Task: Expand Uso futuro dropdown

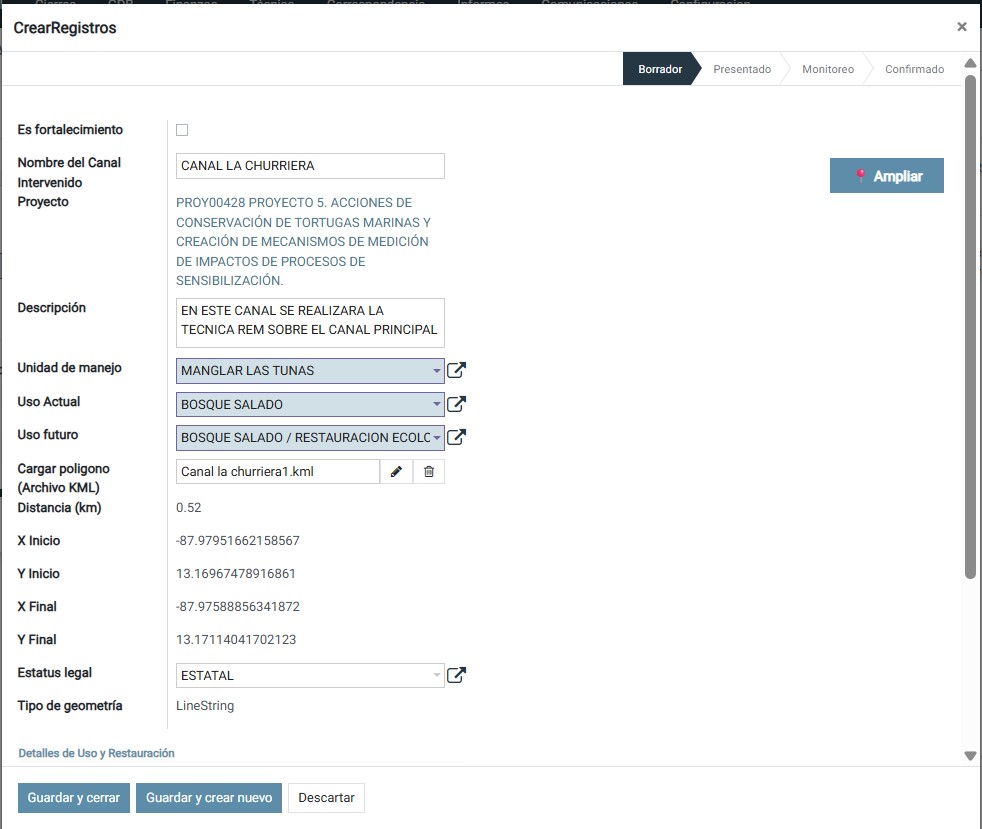Action: click(437, 438)
